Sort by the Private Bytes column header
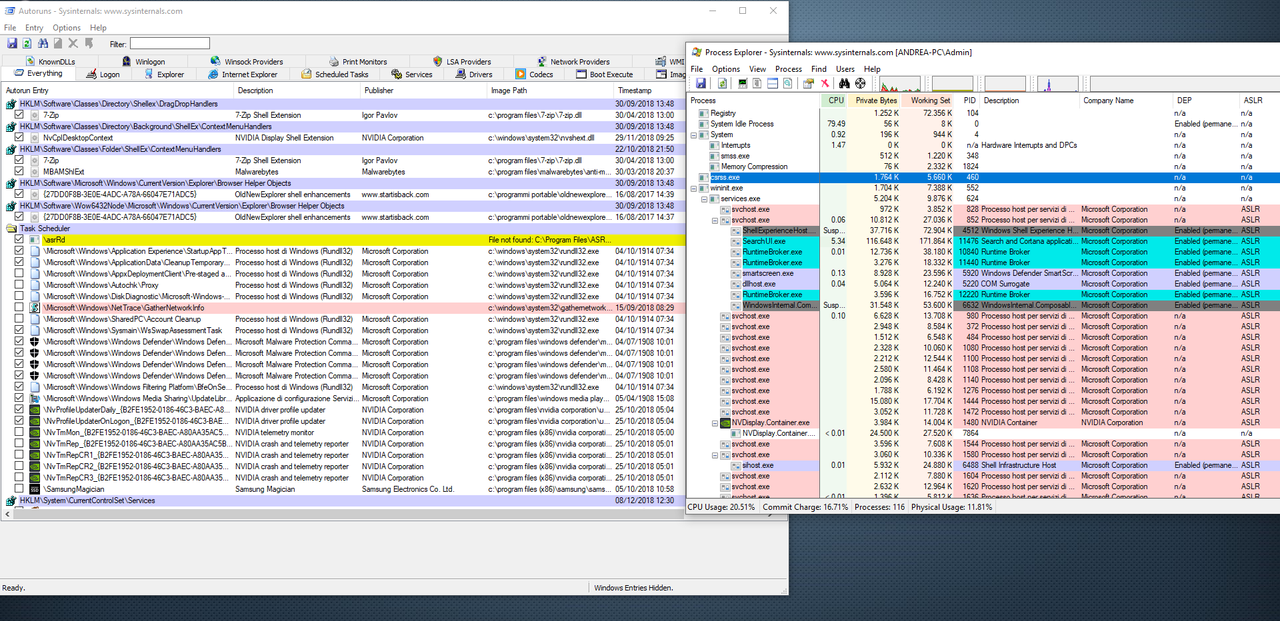Viewport: 1280px width, 621px height. [875, 100]
